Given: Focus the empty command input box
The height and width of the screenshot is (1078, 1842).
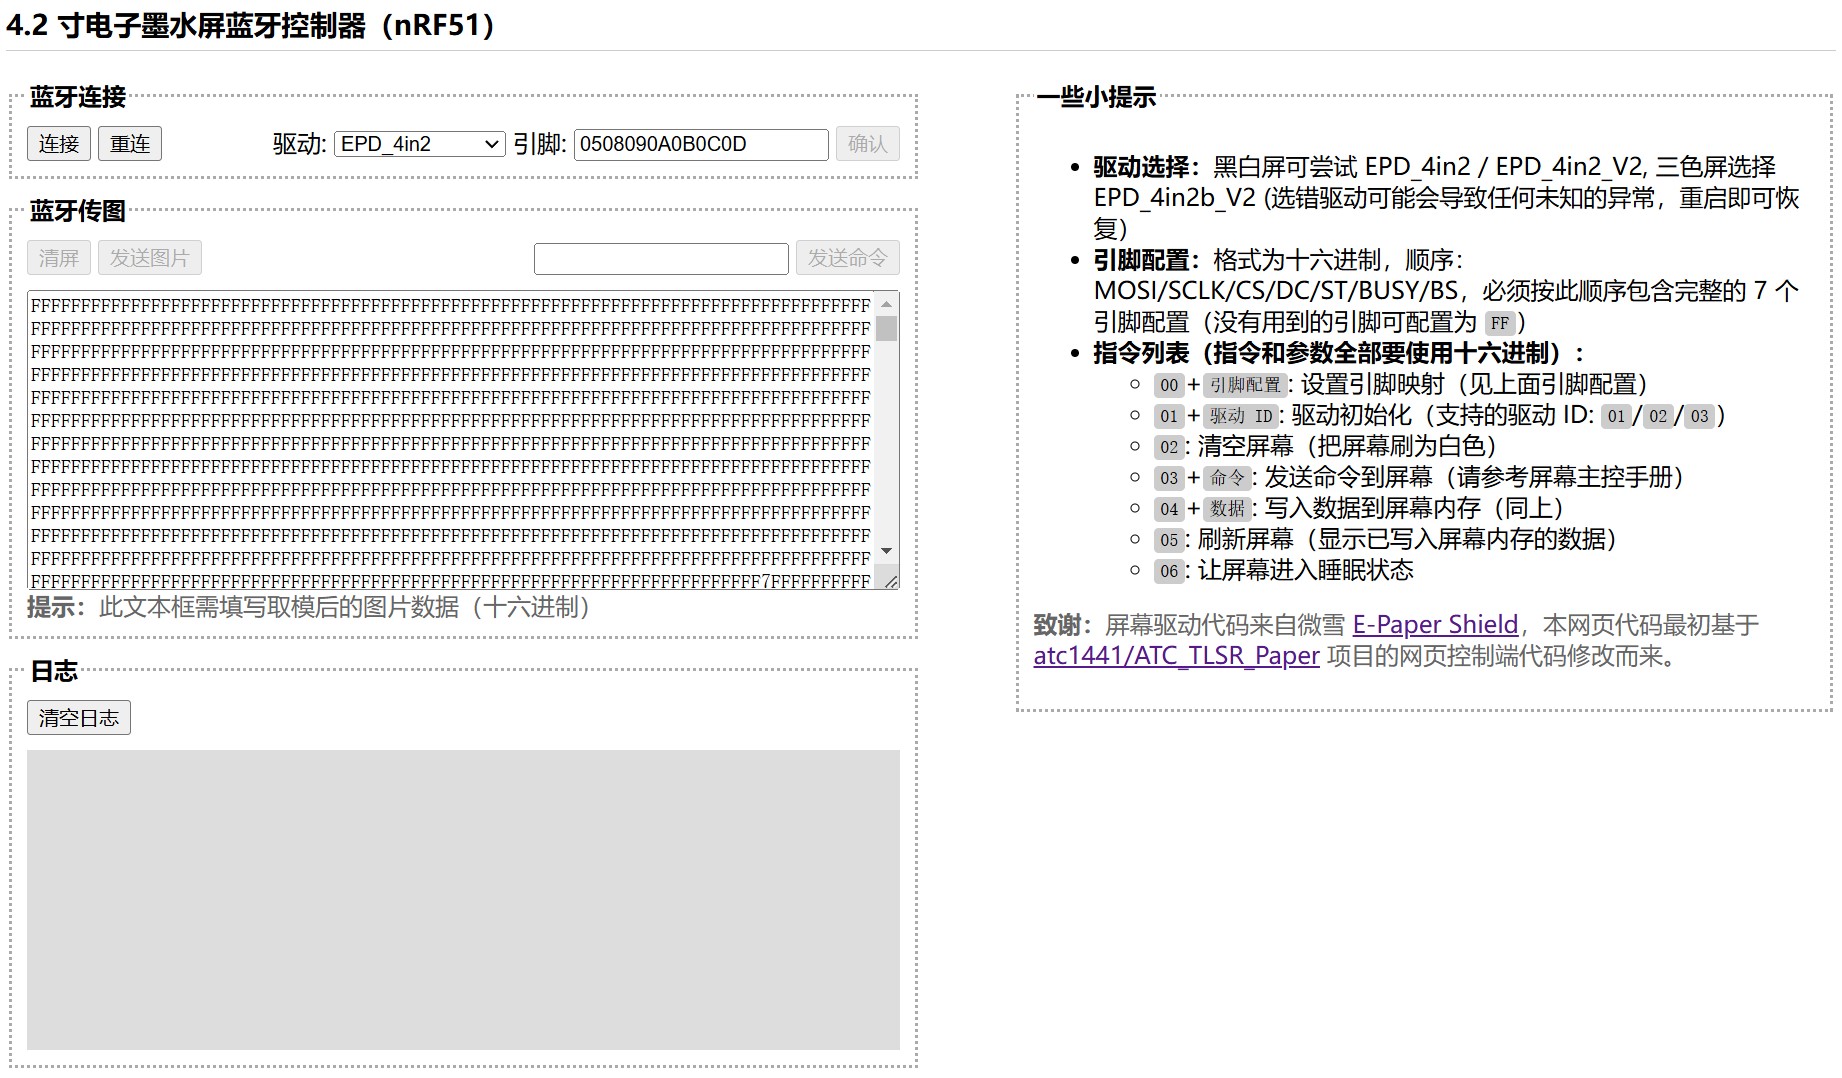Looking at the screenshot, I should pos(661,259).
